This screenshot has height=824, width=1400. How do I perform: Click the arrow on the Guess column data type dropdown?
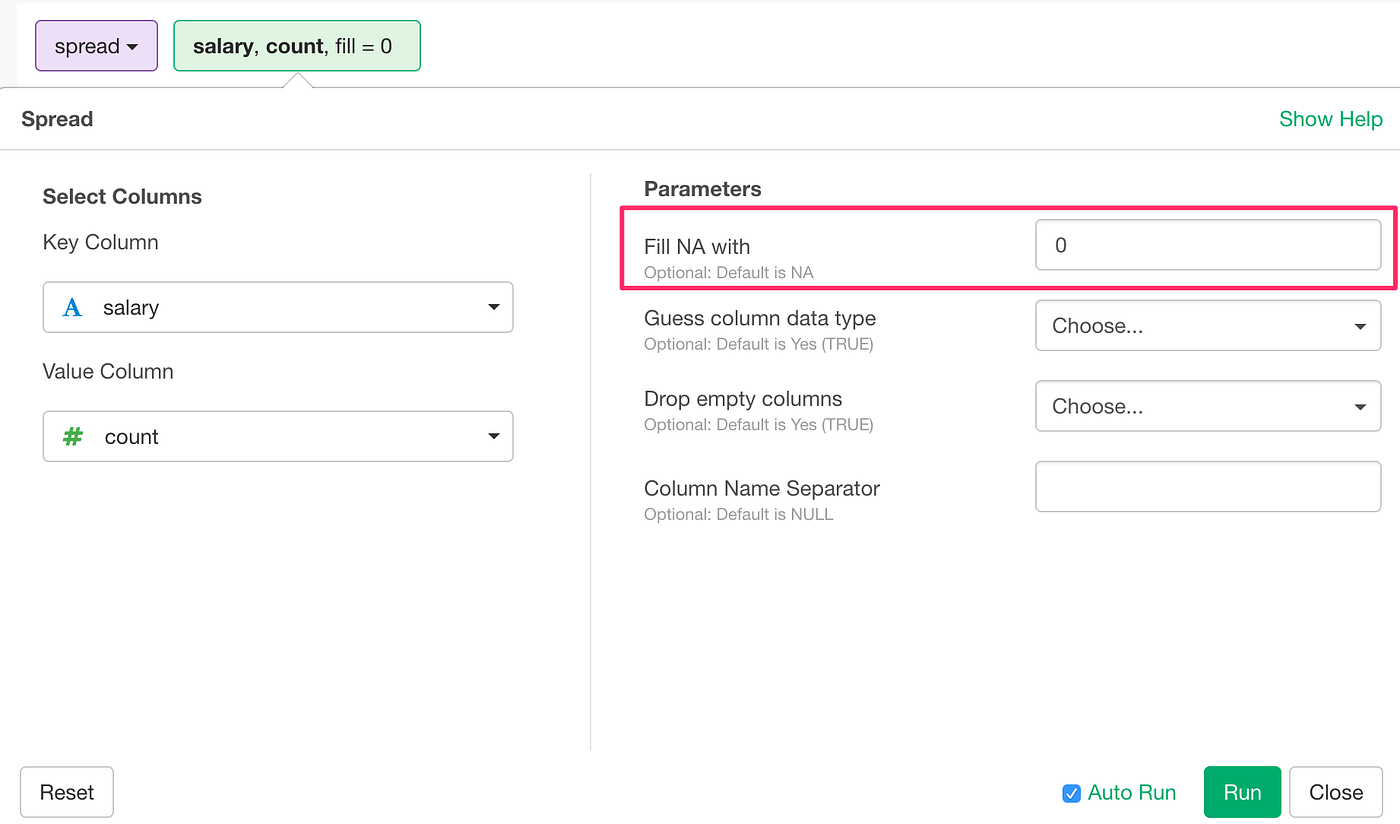[1360, 325]
